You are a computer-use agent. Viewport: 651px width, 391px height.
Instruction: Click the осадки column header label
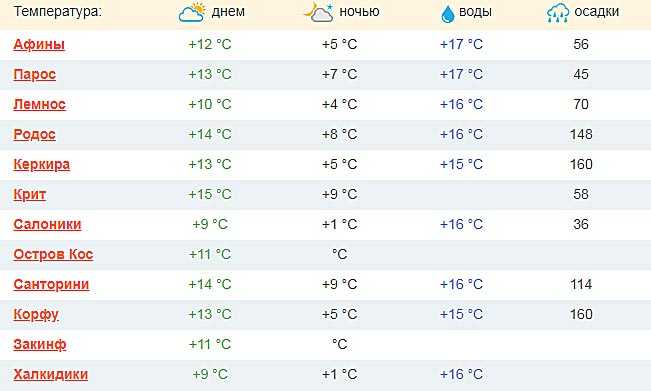click(597, 12)
